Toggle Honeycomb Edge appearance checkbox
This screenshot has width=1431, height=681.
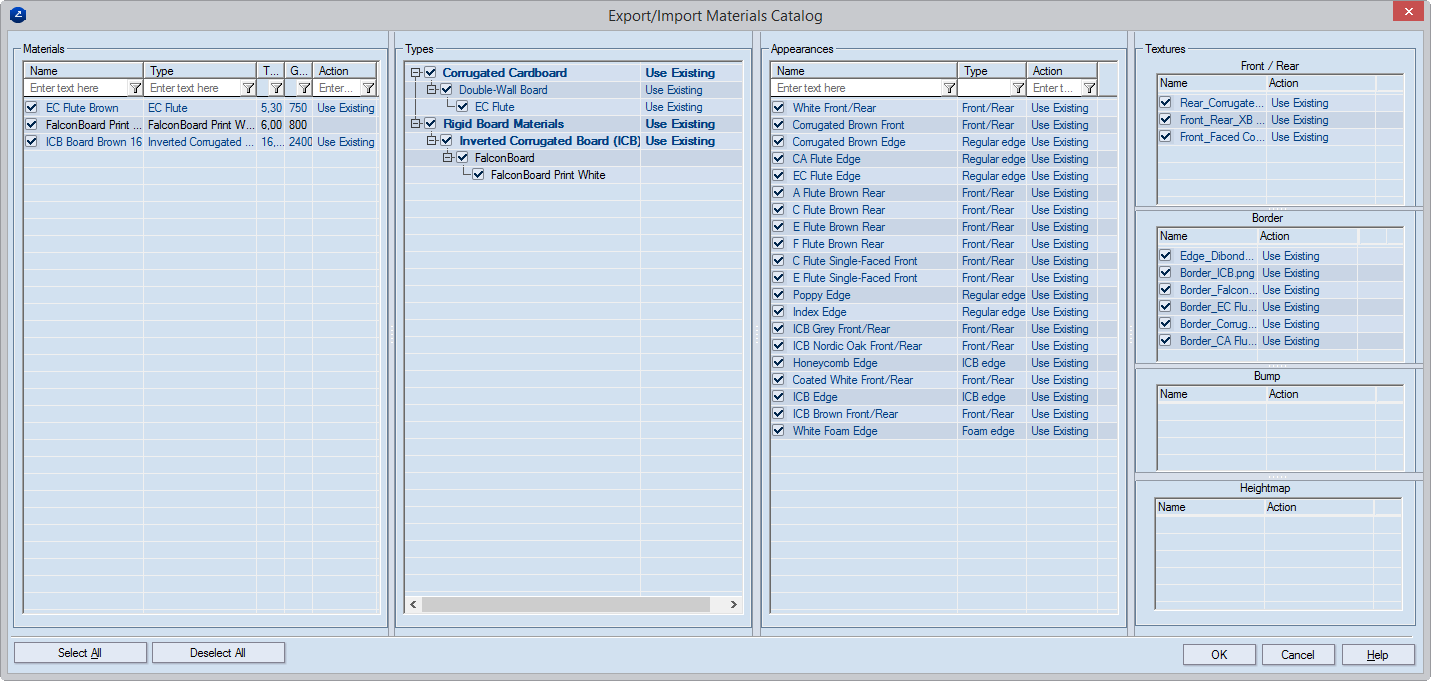click(x=778, y=363)
